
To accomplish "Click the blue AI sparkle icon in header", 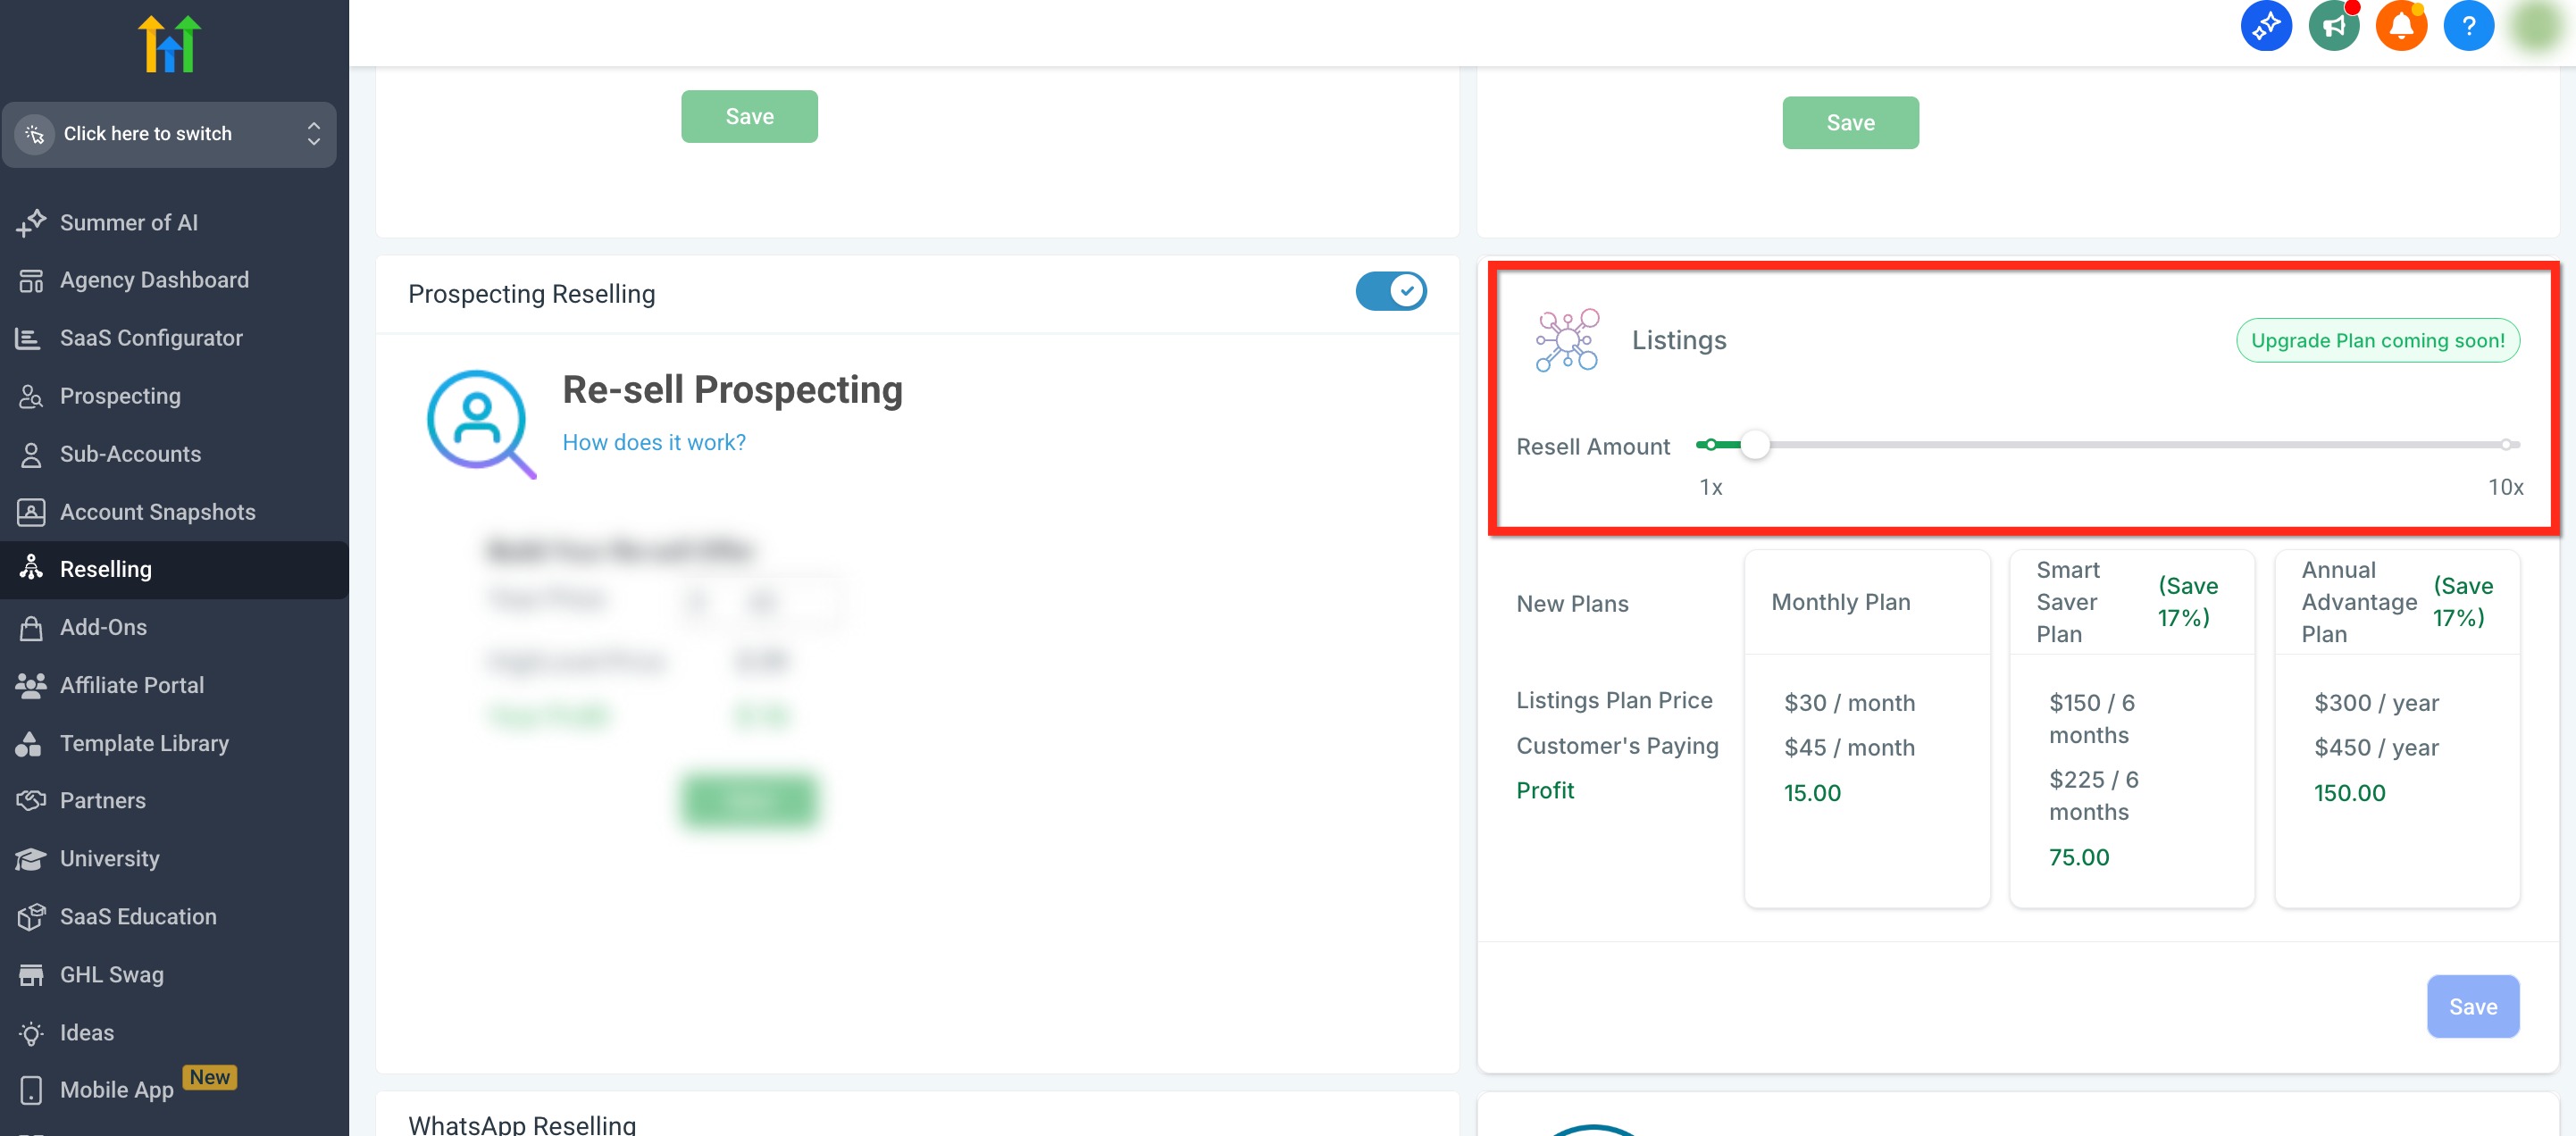I will point(2265,26).
